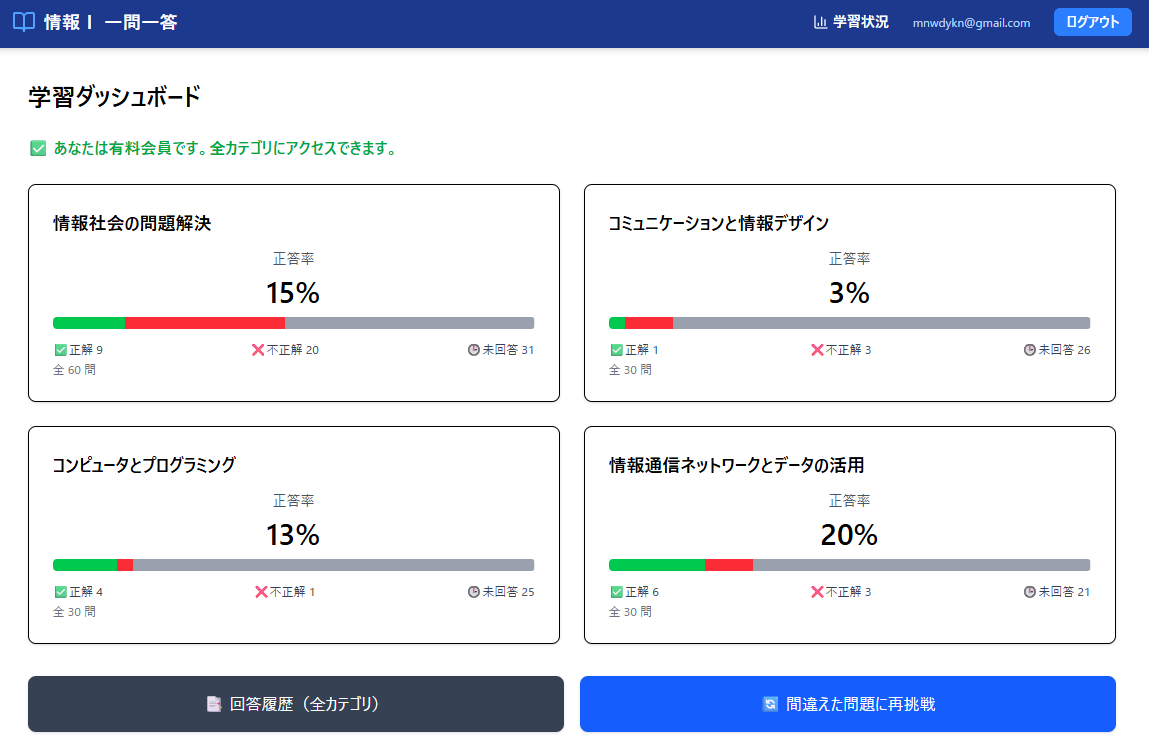Click the clock icon in 情報通信ネットワーク card
Screen dimensions: 1149x744
(x=1030, y=592)
